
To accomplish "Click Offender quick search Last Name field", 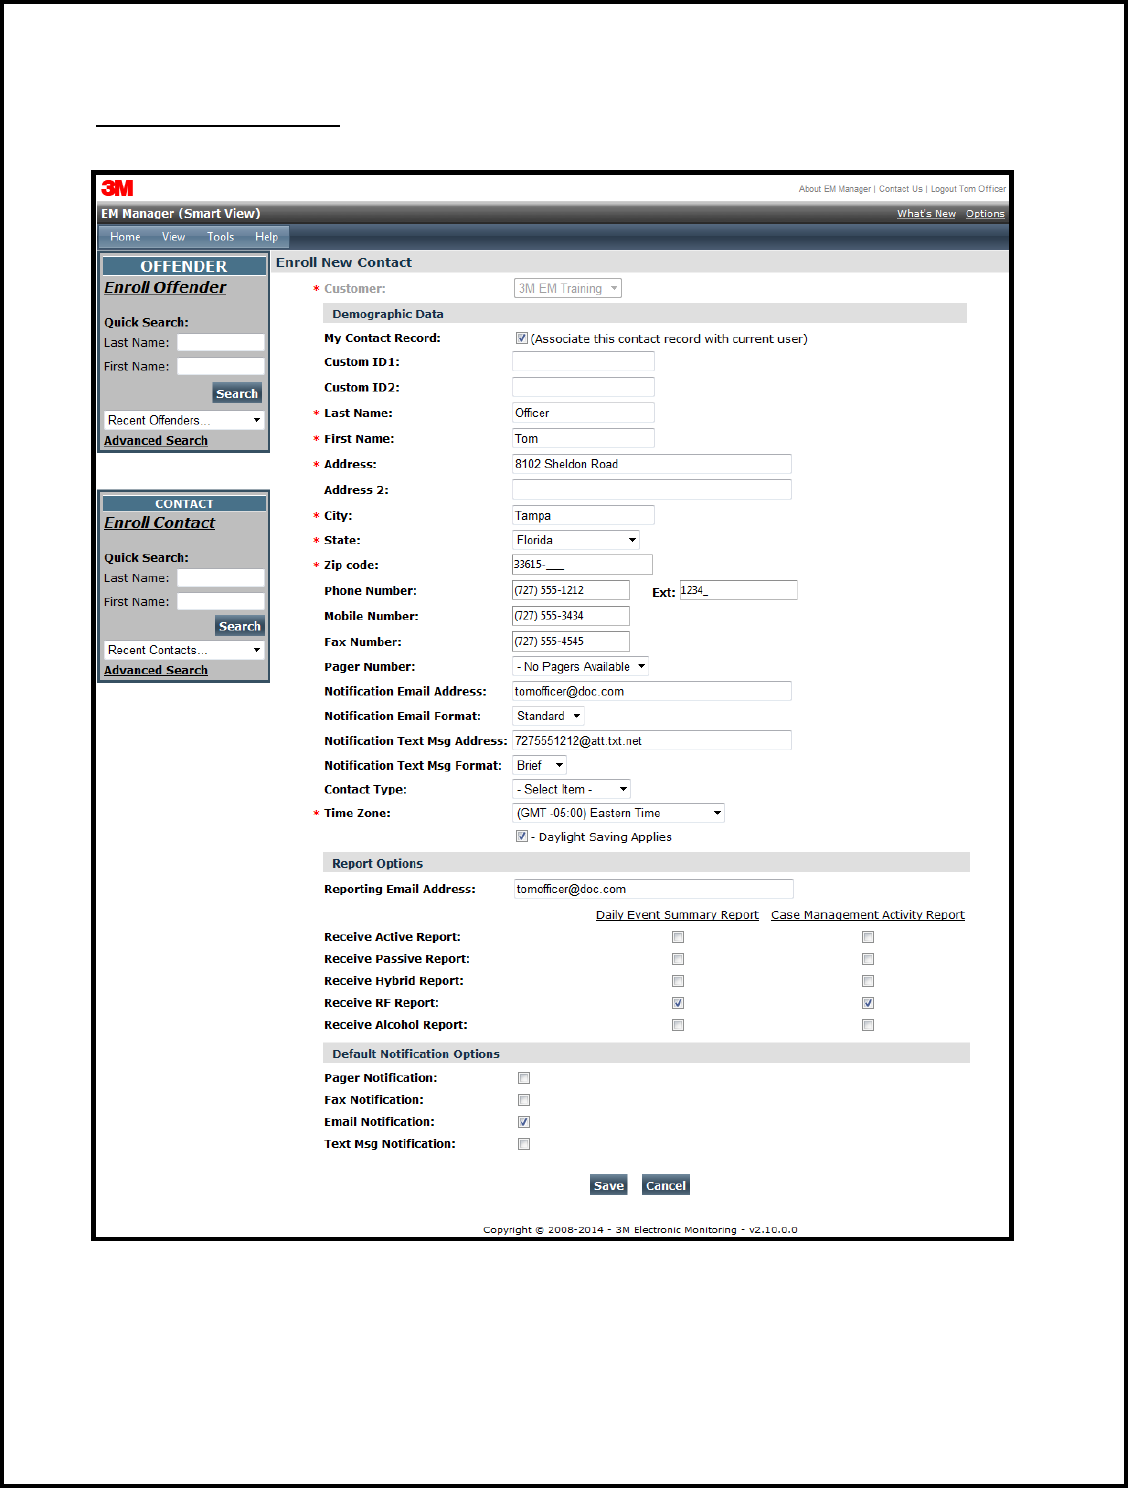I will pos(221,342).
